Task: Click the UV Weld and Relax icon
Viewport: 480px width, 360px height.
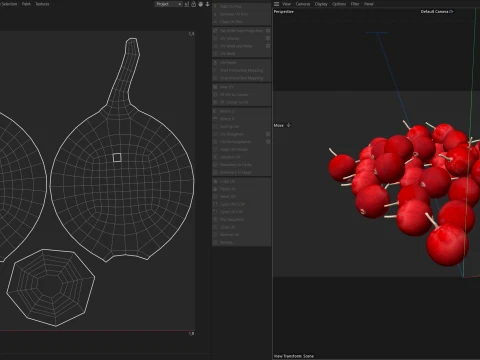Action: pos(215,46)
